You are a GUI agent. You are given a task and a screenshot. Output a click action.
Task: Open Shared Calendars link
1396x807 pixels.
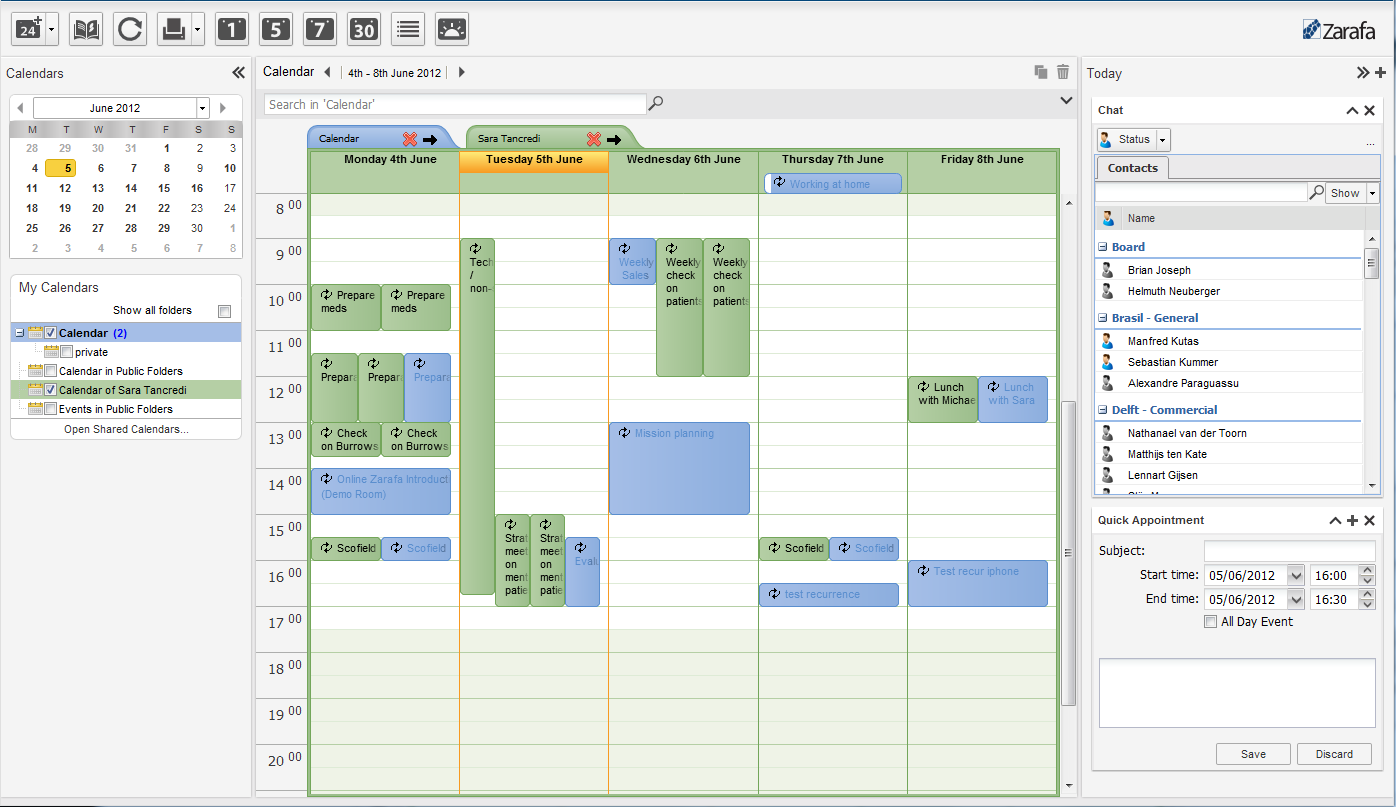[x=125, y=428]
